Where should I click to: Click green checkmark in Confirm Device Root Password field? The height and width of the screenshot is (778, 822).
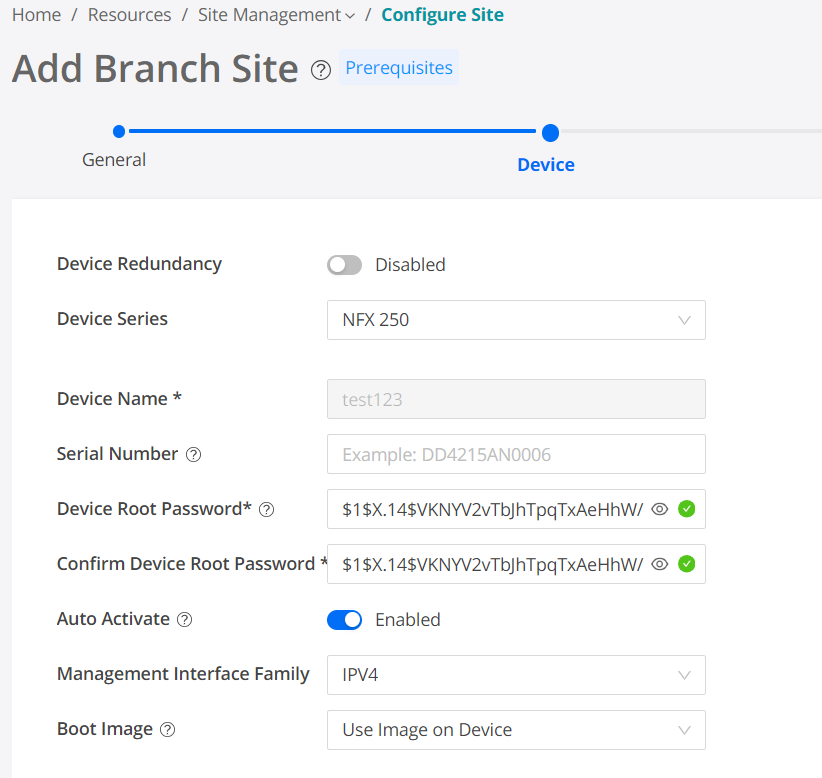[x=686, y=564]
